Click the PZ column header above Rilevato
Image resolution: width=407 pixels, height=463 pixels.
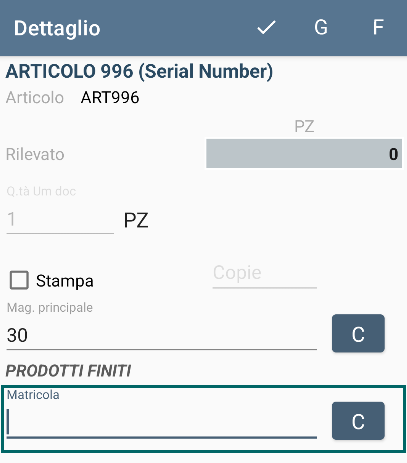(x=304, y=126)
